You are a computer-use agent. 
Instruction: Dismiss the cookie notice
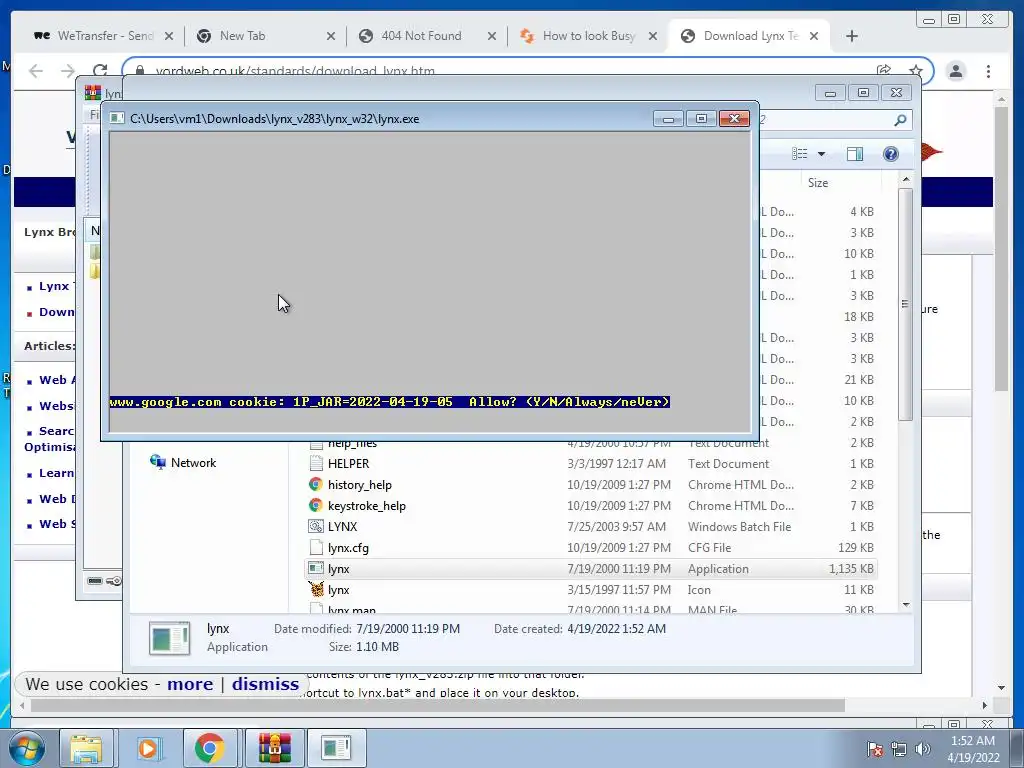(265, 684)
